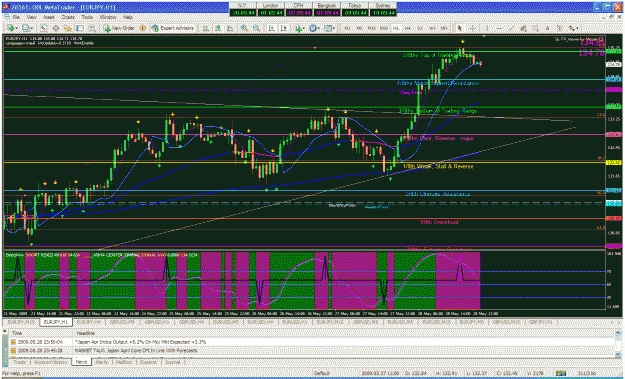This screenshot has height=379, width=625.
Task: Select the Vertical Line drawing tool
Action: point(487,28)
